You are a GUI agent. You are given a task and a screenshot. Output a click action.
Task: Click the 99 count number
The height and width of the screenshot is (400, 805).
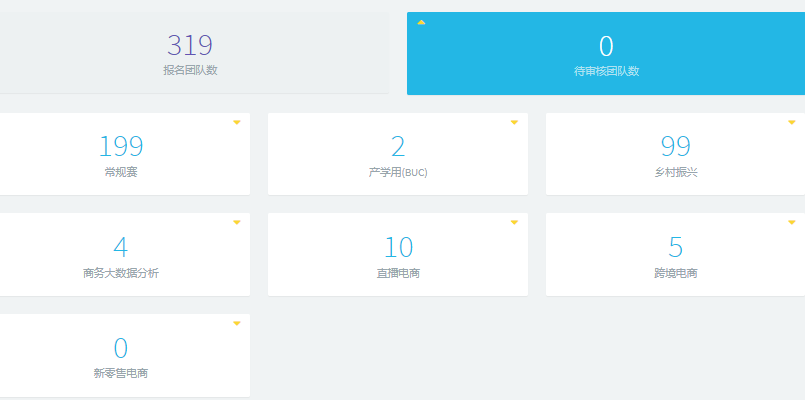coord(676,147)
